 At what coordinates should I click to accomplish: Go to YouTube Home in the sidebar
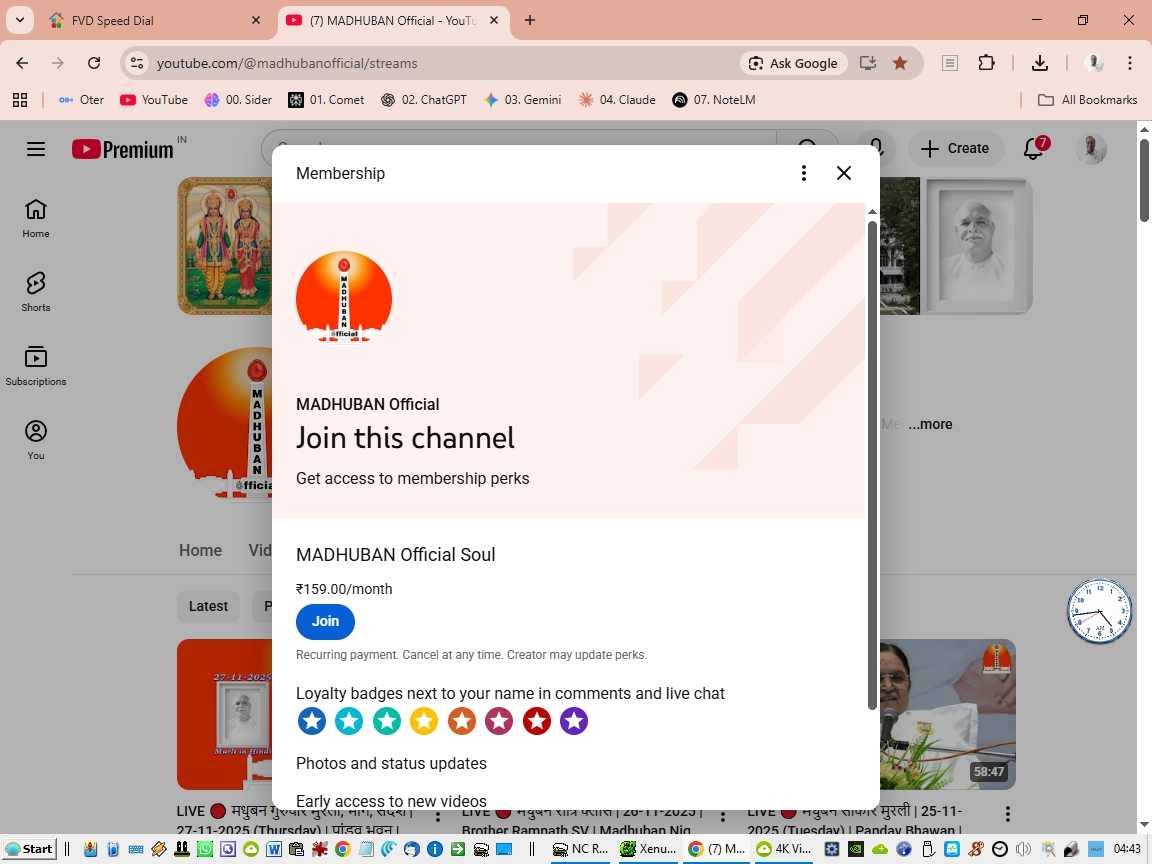click(36, 217)
